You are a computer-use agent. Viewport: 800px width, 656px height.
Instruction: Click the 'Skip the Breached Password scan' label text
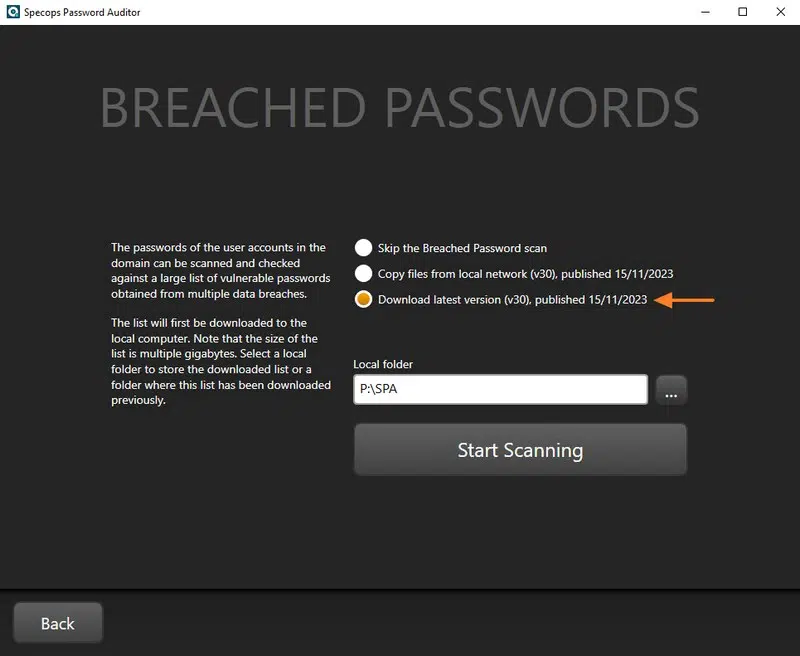coord(462,248)
